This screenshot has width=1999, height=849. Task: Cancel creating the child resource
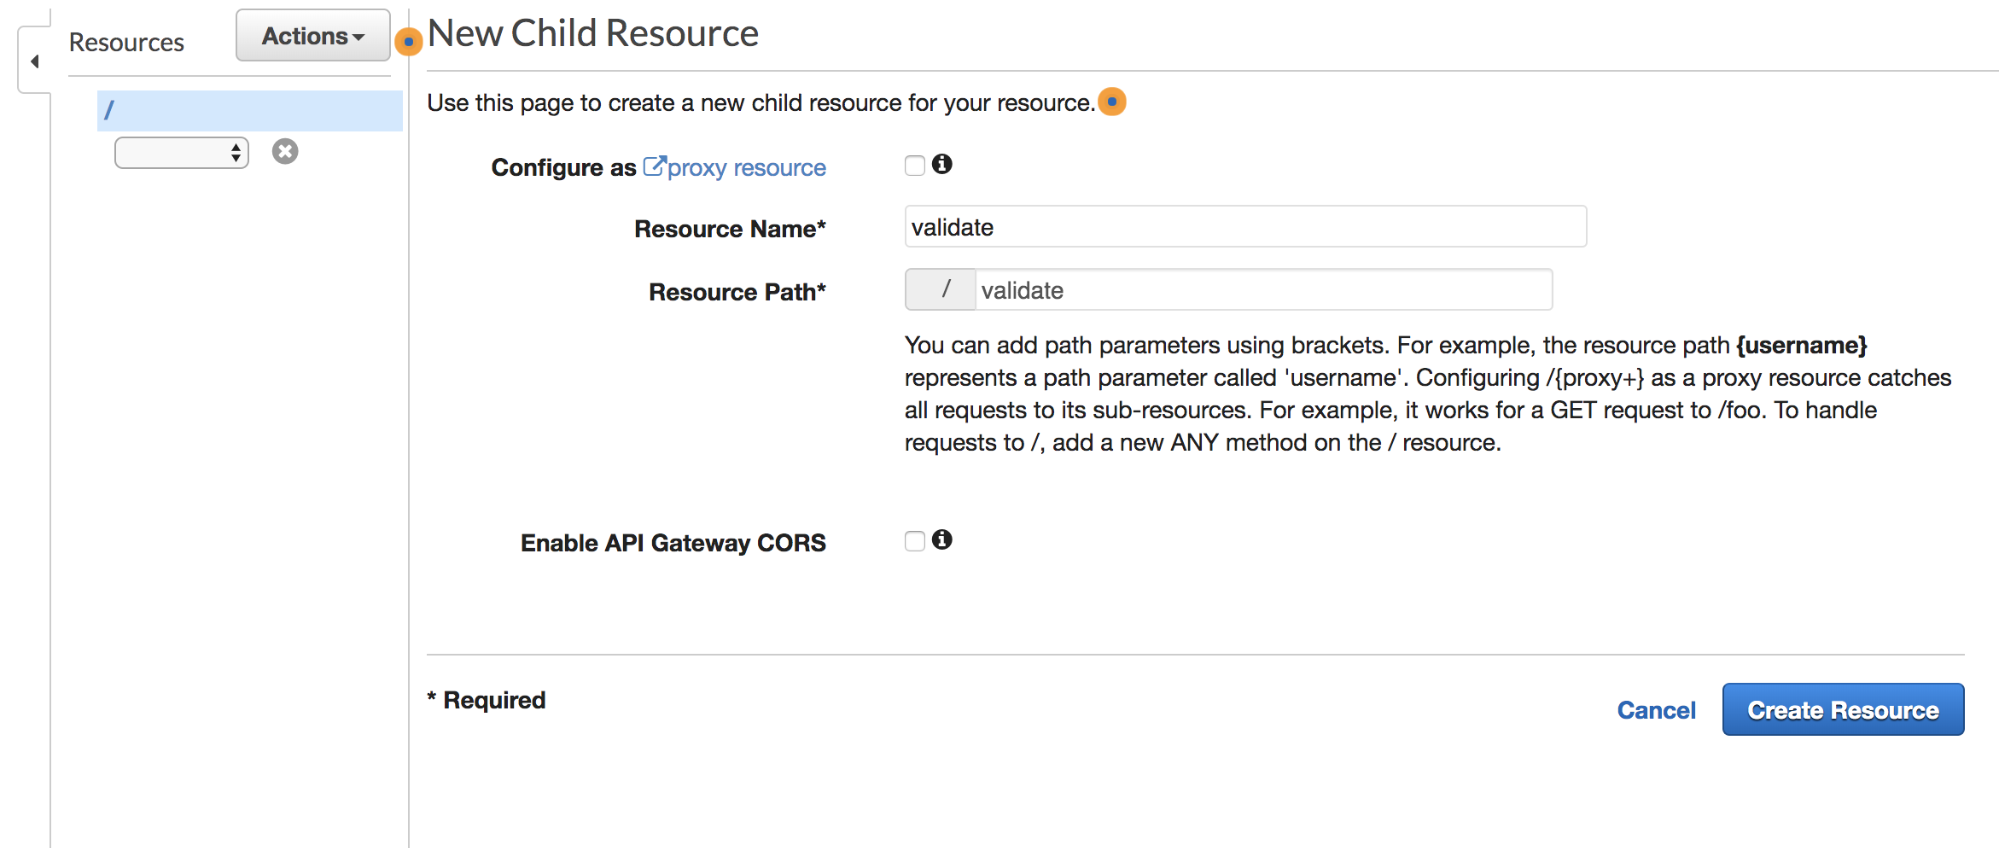point(1656,710)
